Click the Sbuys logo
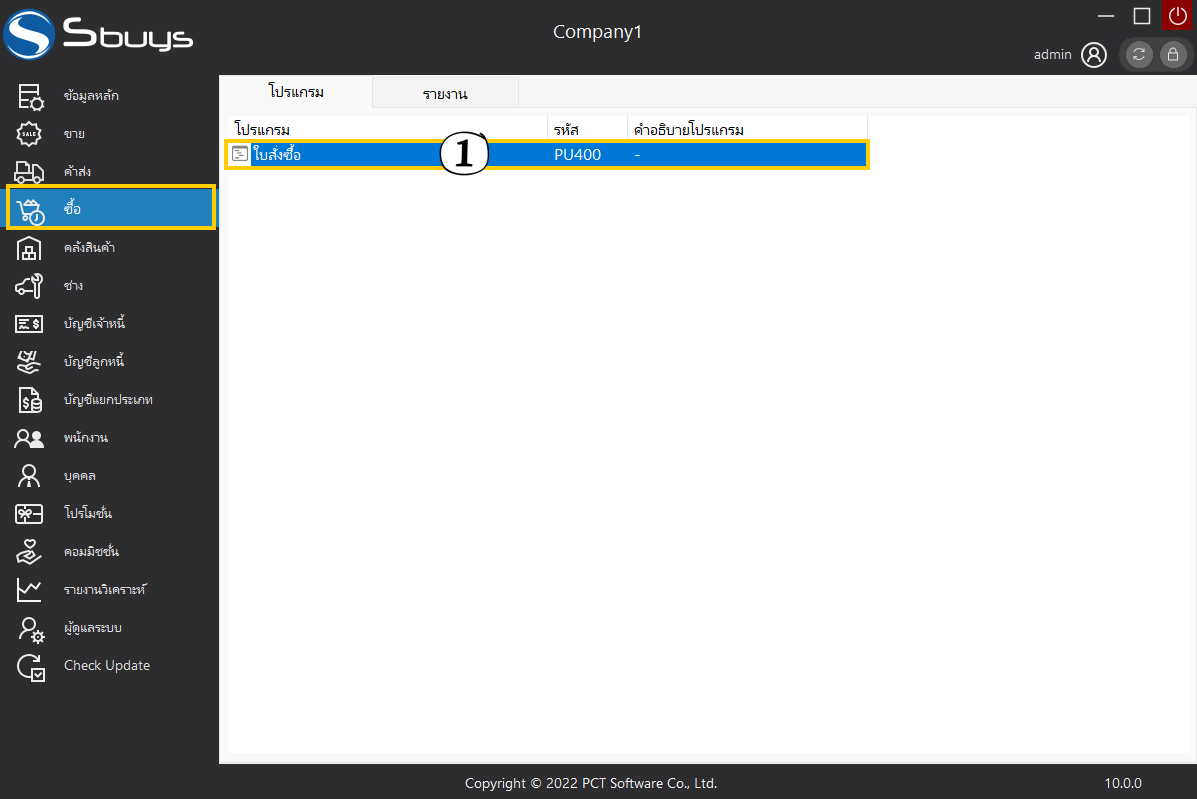 99,36
